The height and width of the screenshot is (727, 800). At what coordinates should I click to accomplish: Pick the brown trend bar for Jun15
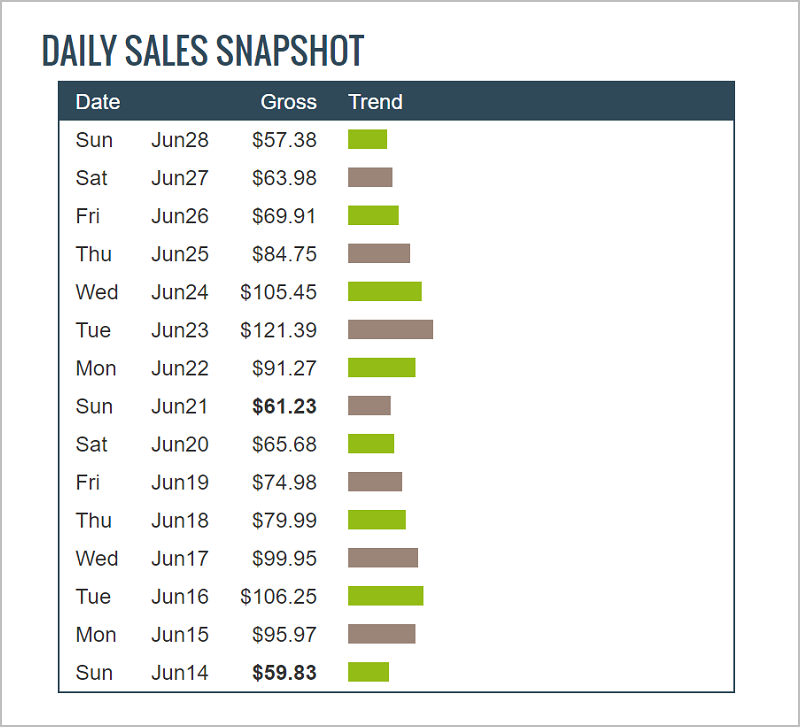point(381,634)
